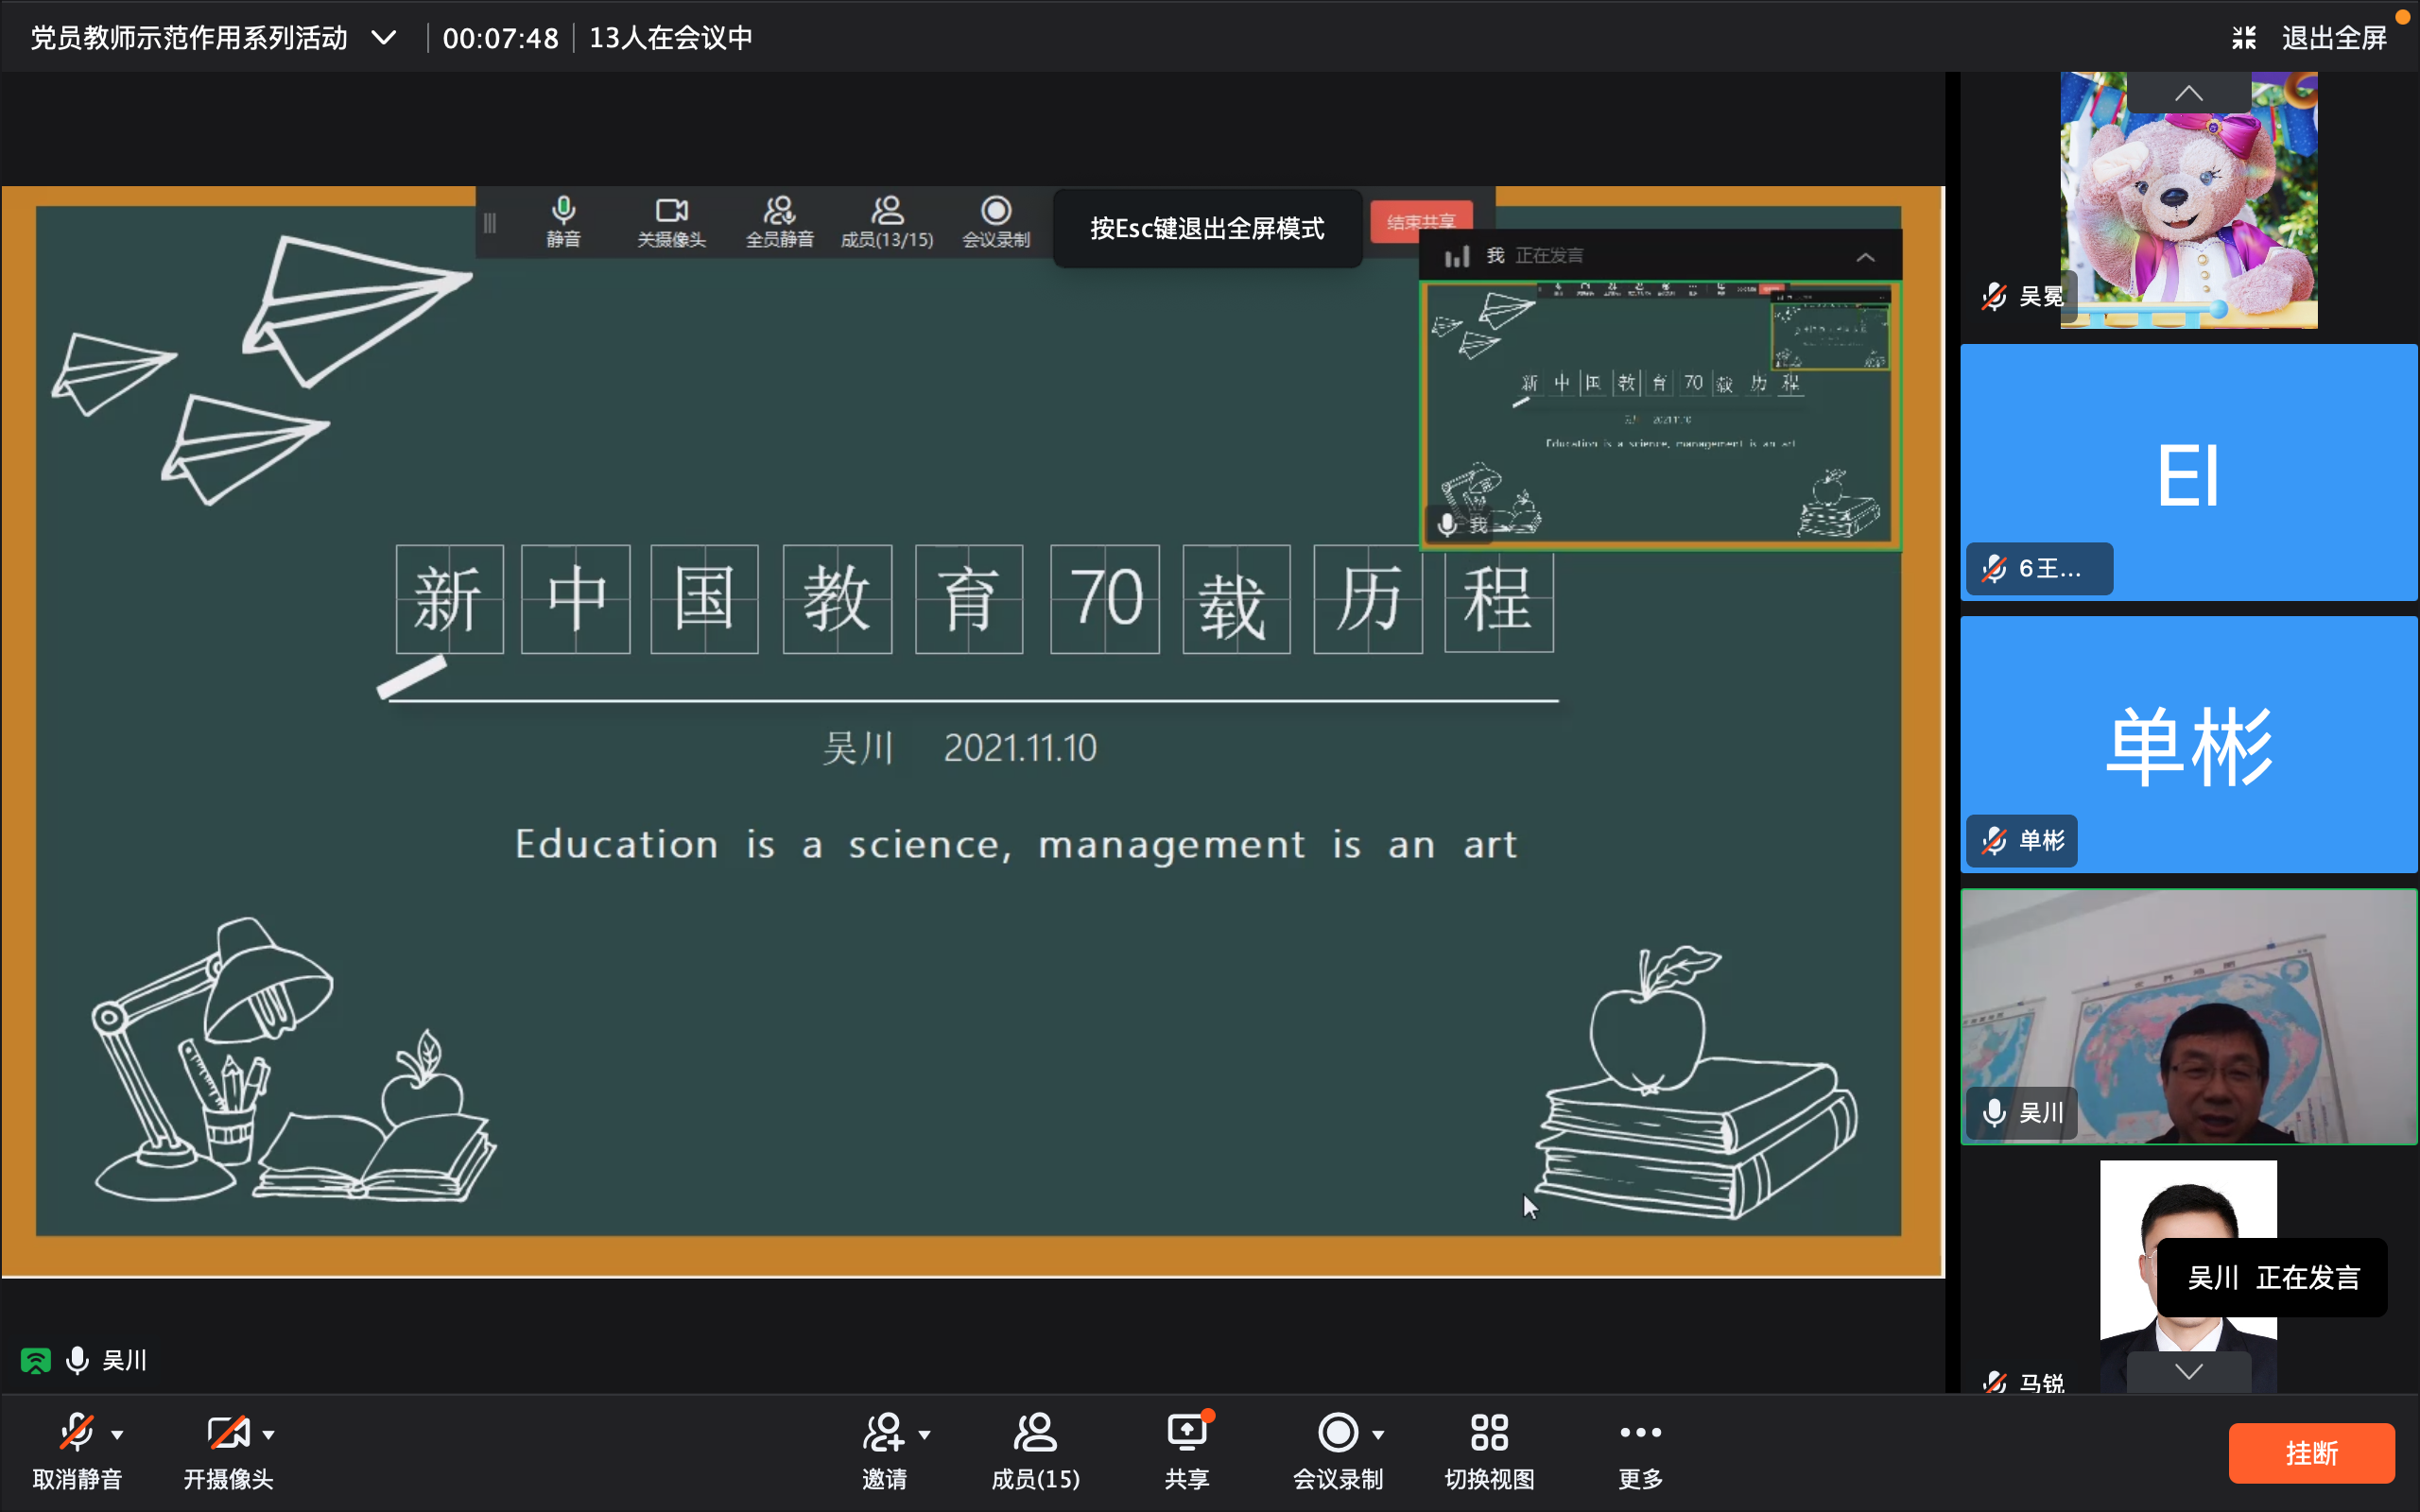Click the exit fullscreen arrows icon
The height and width of the screenshot is (1512, 2420).
(x=2244, y=38)
